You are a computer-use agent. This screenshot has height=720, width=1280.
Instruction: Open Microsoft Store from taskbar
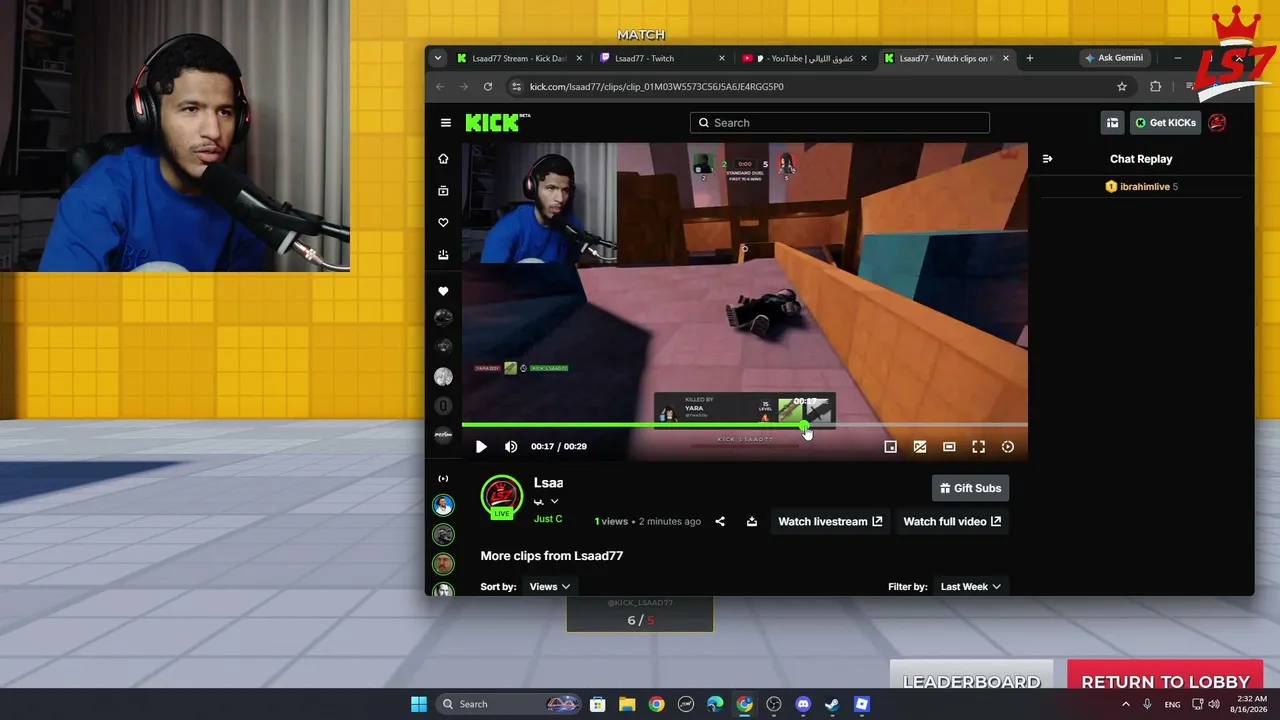[x=598, y=704]
